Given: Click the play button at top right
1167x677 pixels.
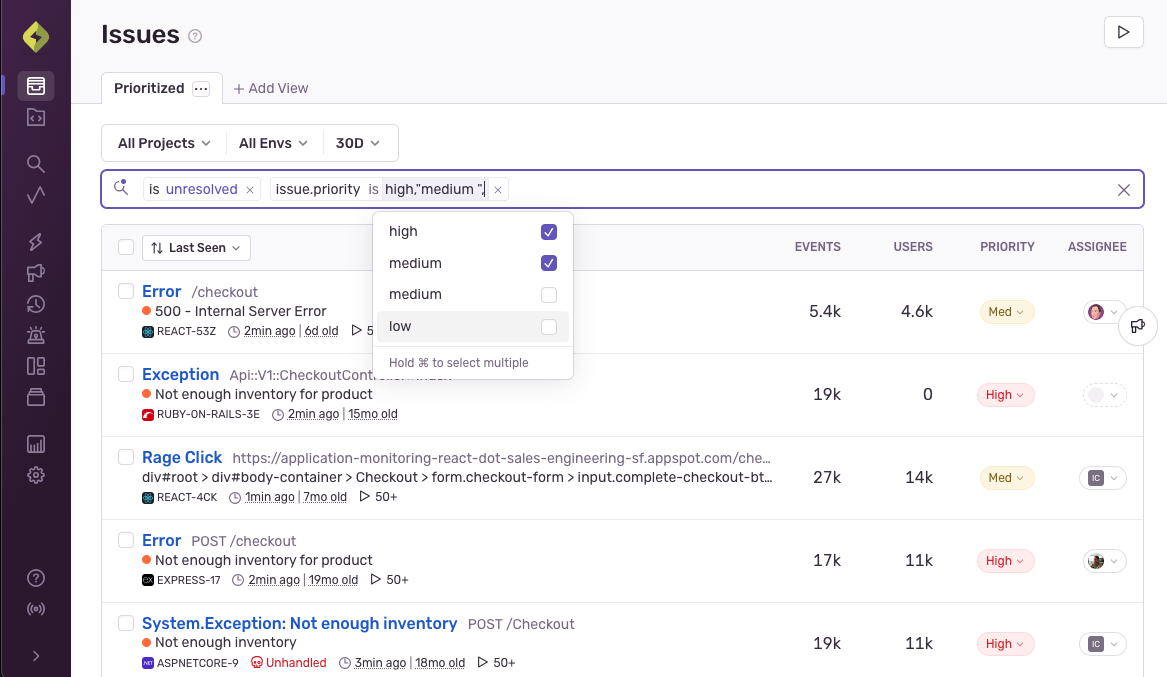Looking at the screenshot, I should coord(1123,32).
